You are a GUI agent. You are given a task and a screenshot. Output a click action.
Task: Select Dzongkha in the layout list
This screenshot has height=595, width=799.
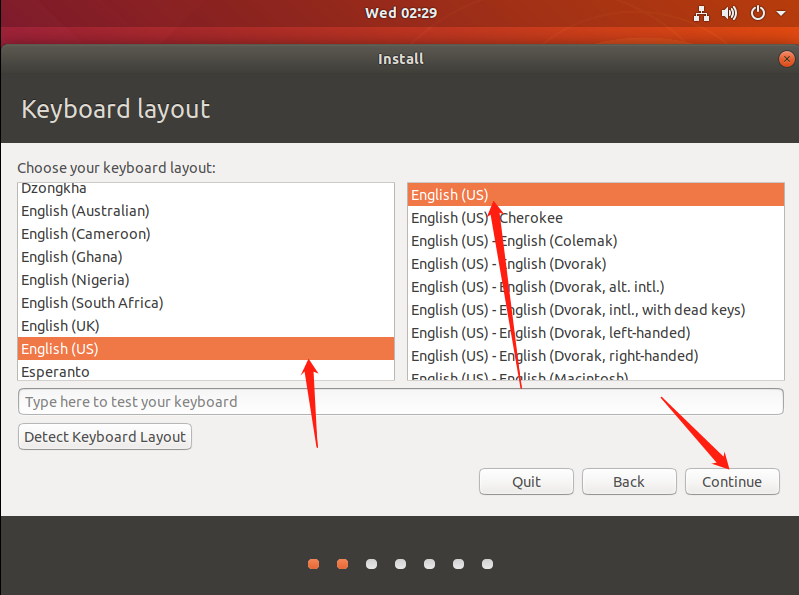(x=206, y=189)
